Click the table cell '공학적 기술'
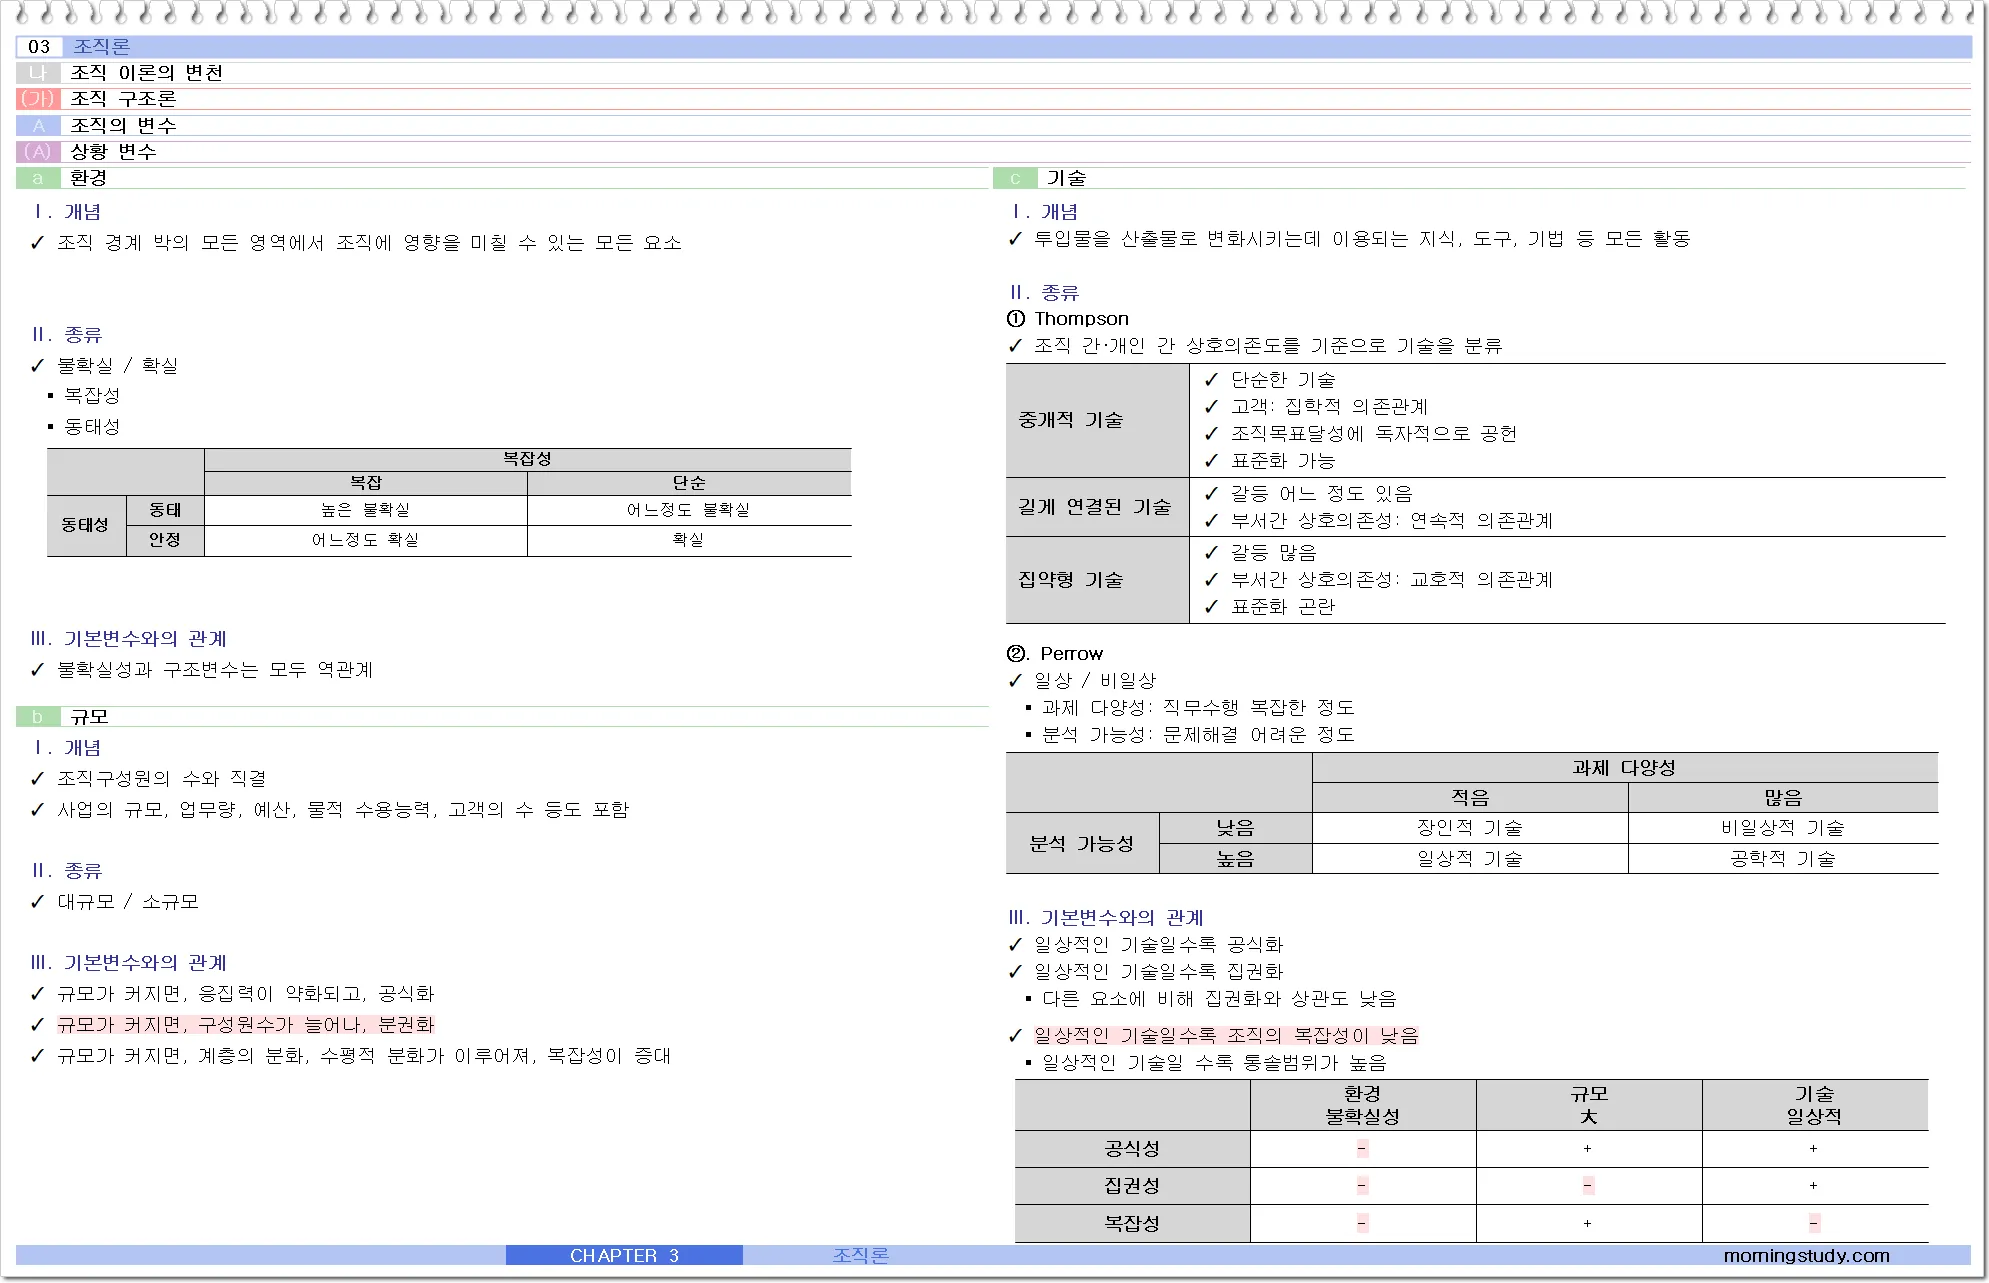The image size is (1989, 1283). (x=1783, y=859)
